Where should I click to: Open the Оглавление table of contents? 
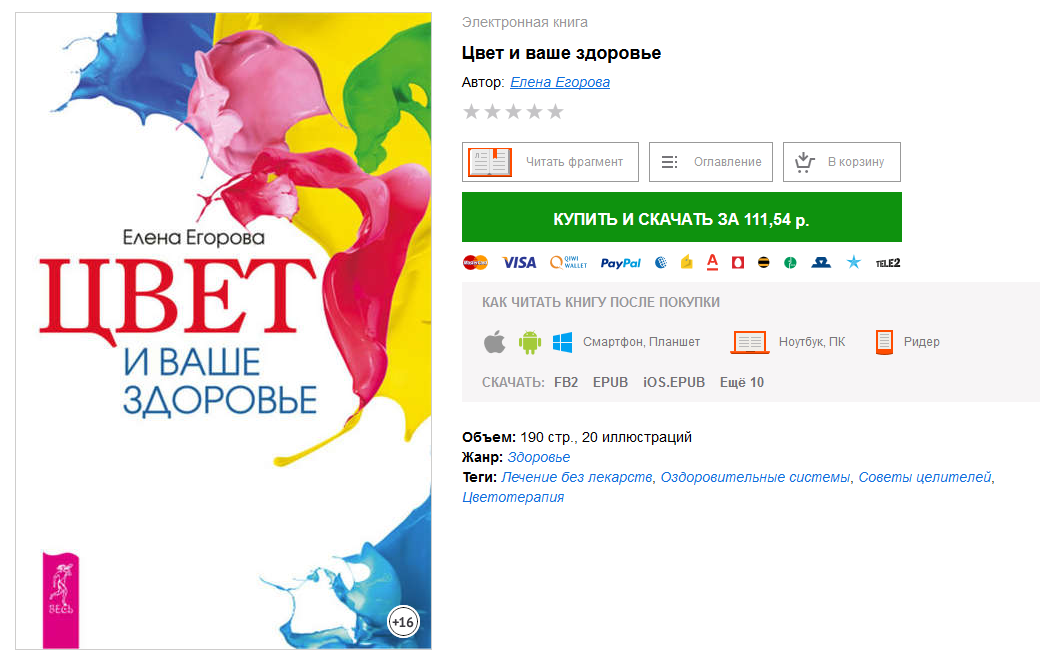click(710, 162)
